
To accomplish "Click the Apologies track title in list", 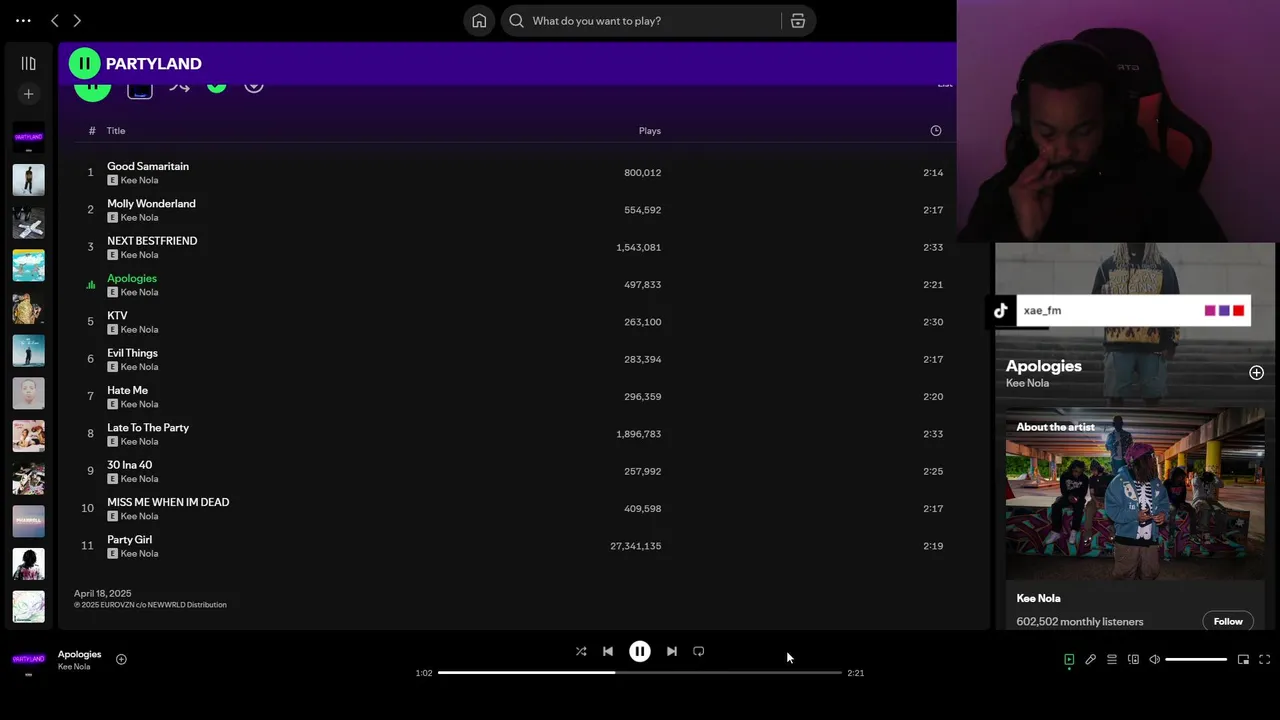I will [132, 278].
